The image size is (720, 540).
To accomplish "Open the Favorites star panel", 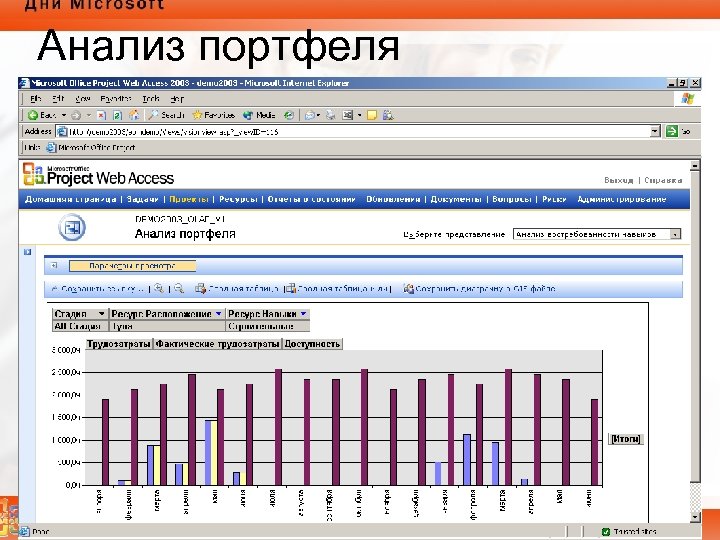I will click(x=214, y=115).
